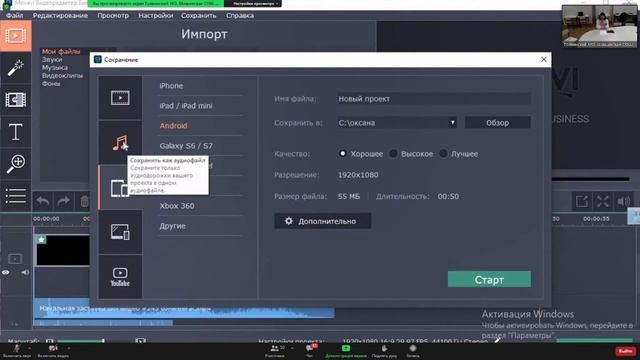
Task: Click the red Выйти leave button
Action: point(626,351)
